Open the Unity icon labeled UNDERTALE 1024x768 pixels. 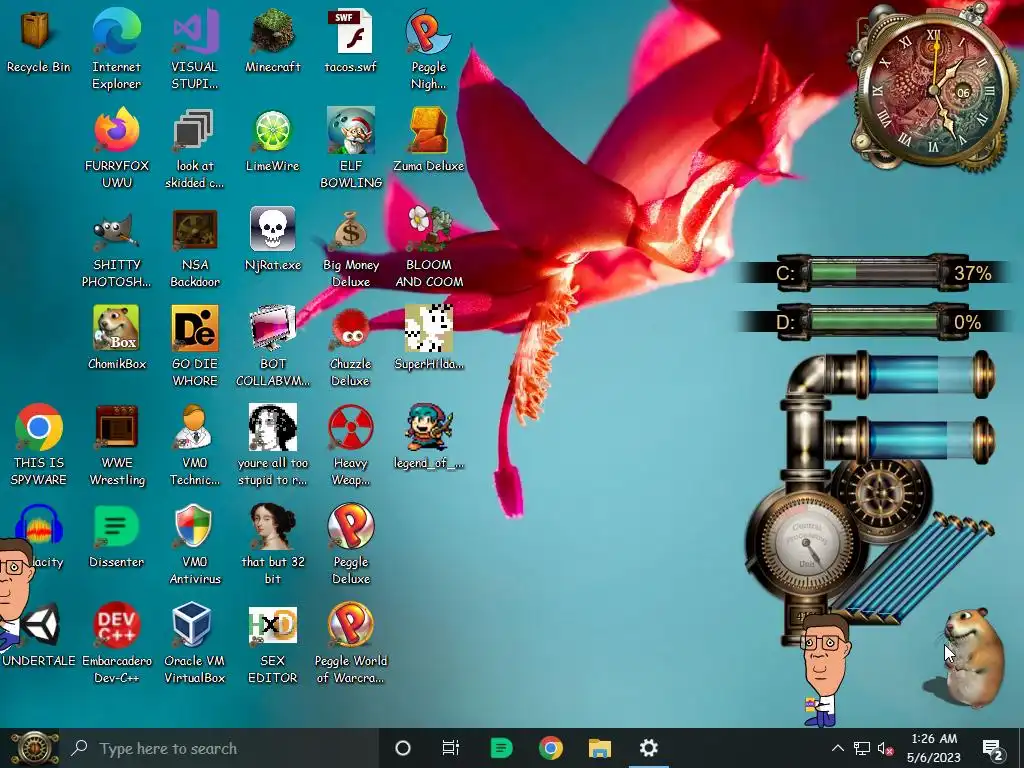coord(42,625)
